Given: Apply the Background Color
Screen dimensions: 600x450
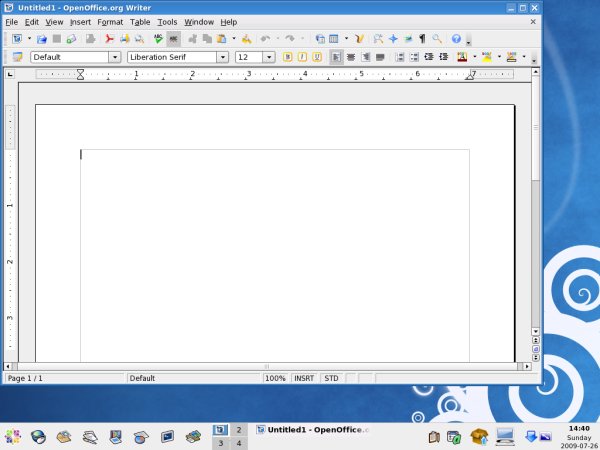Looking at the screenshot, I should (511, 57).
